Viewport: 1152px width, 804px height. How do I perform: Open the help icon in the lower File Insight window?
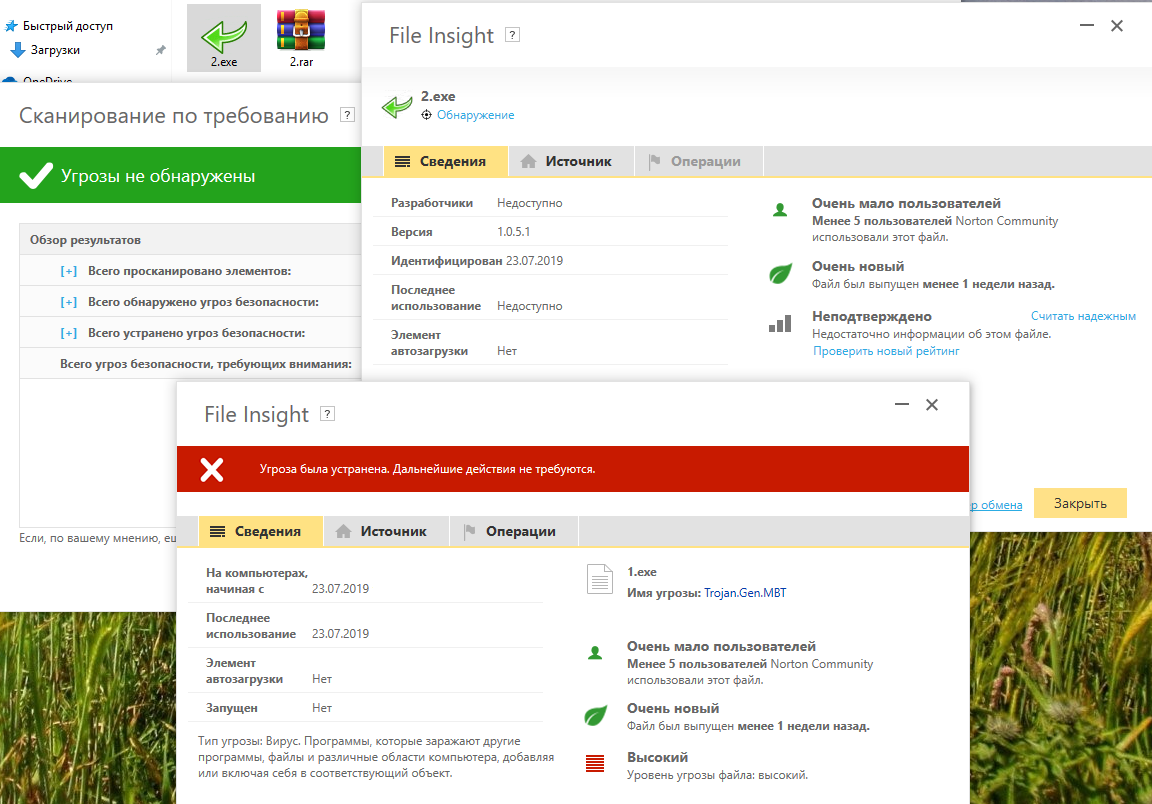(328, 414)
